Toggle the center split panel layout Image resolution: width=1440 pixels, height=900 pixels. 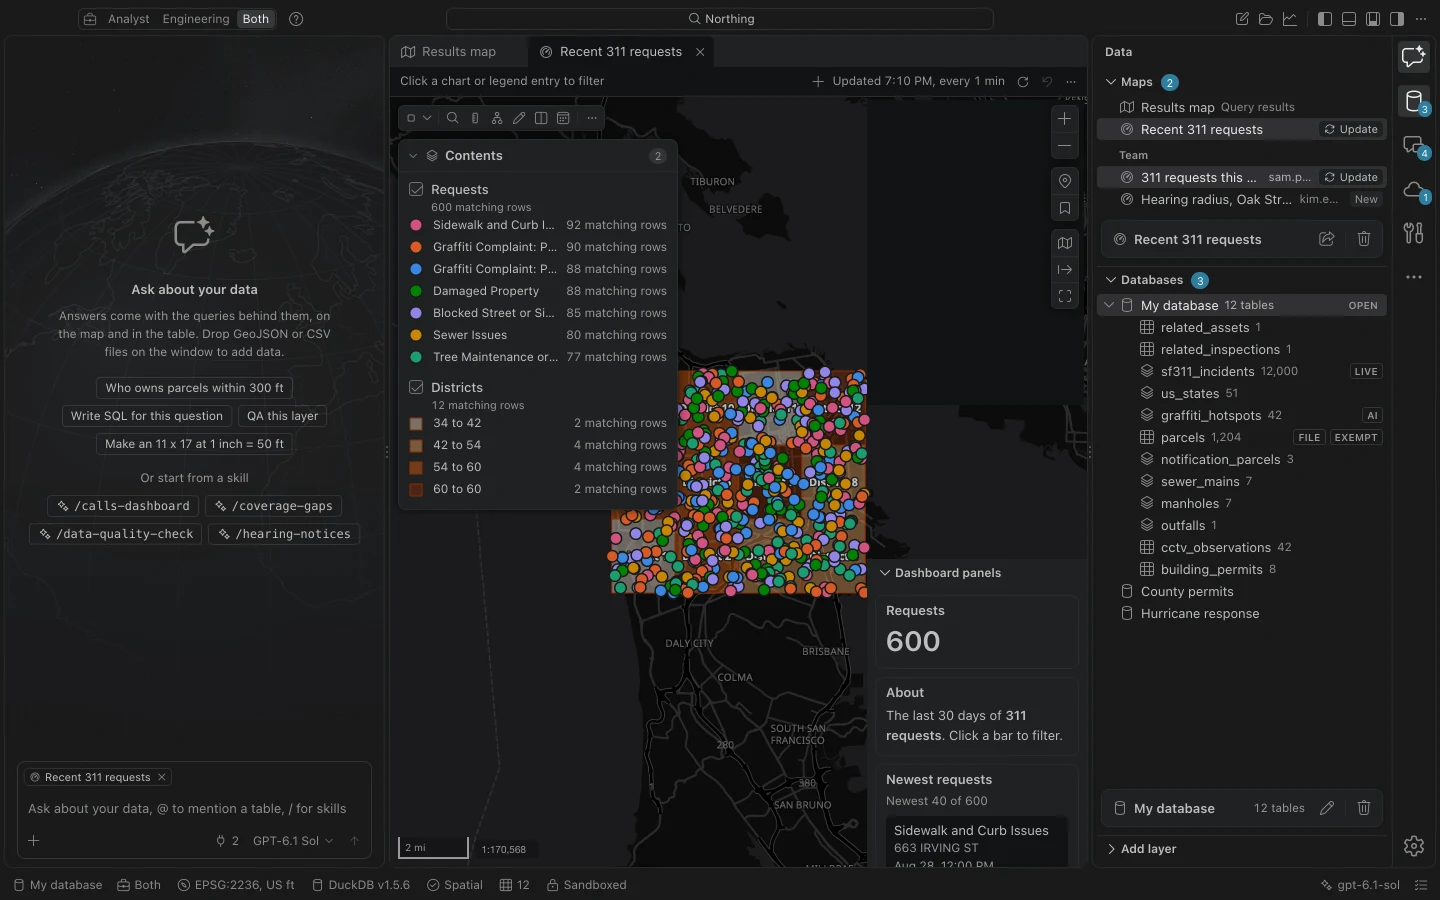tap(1373, 19)
